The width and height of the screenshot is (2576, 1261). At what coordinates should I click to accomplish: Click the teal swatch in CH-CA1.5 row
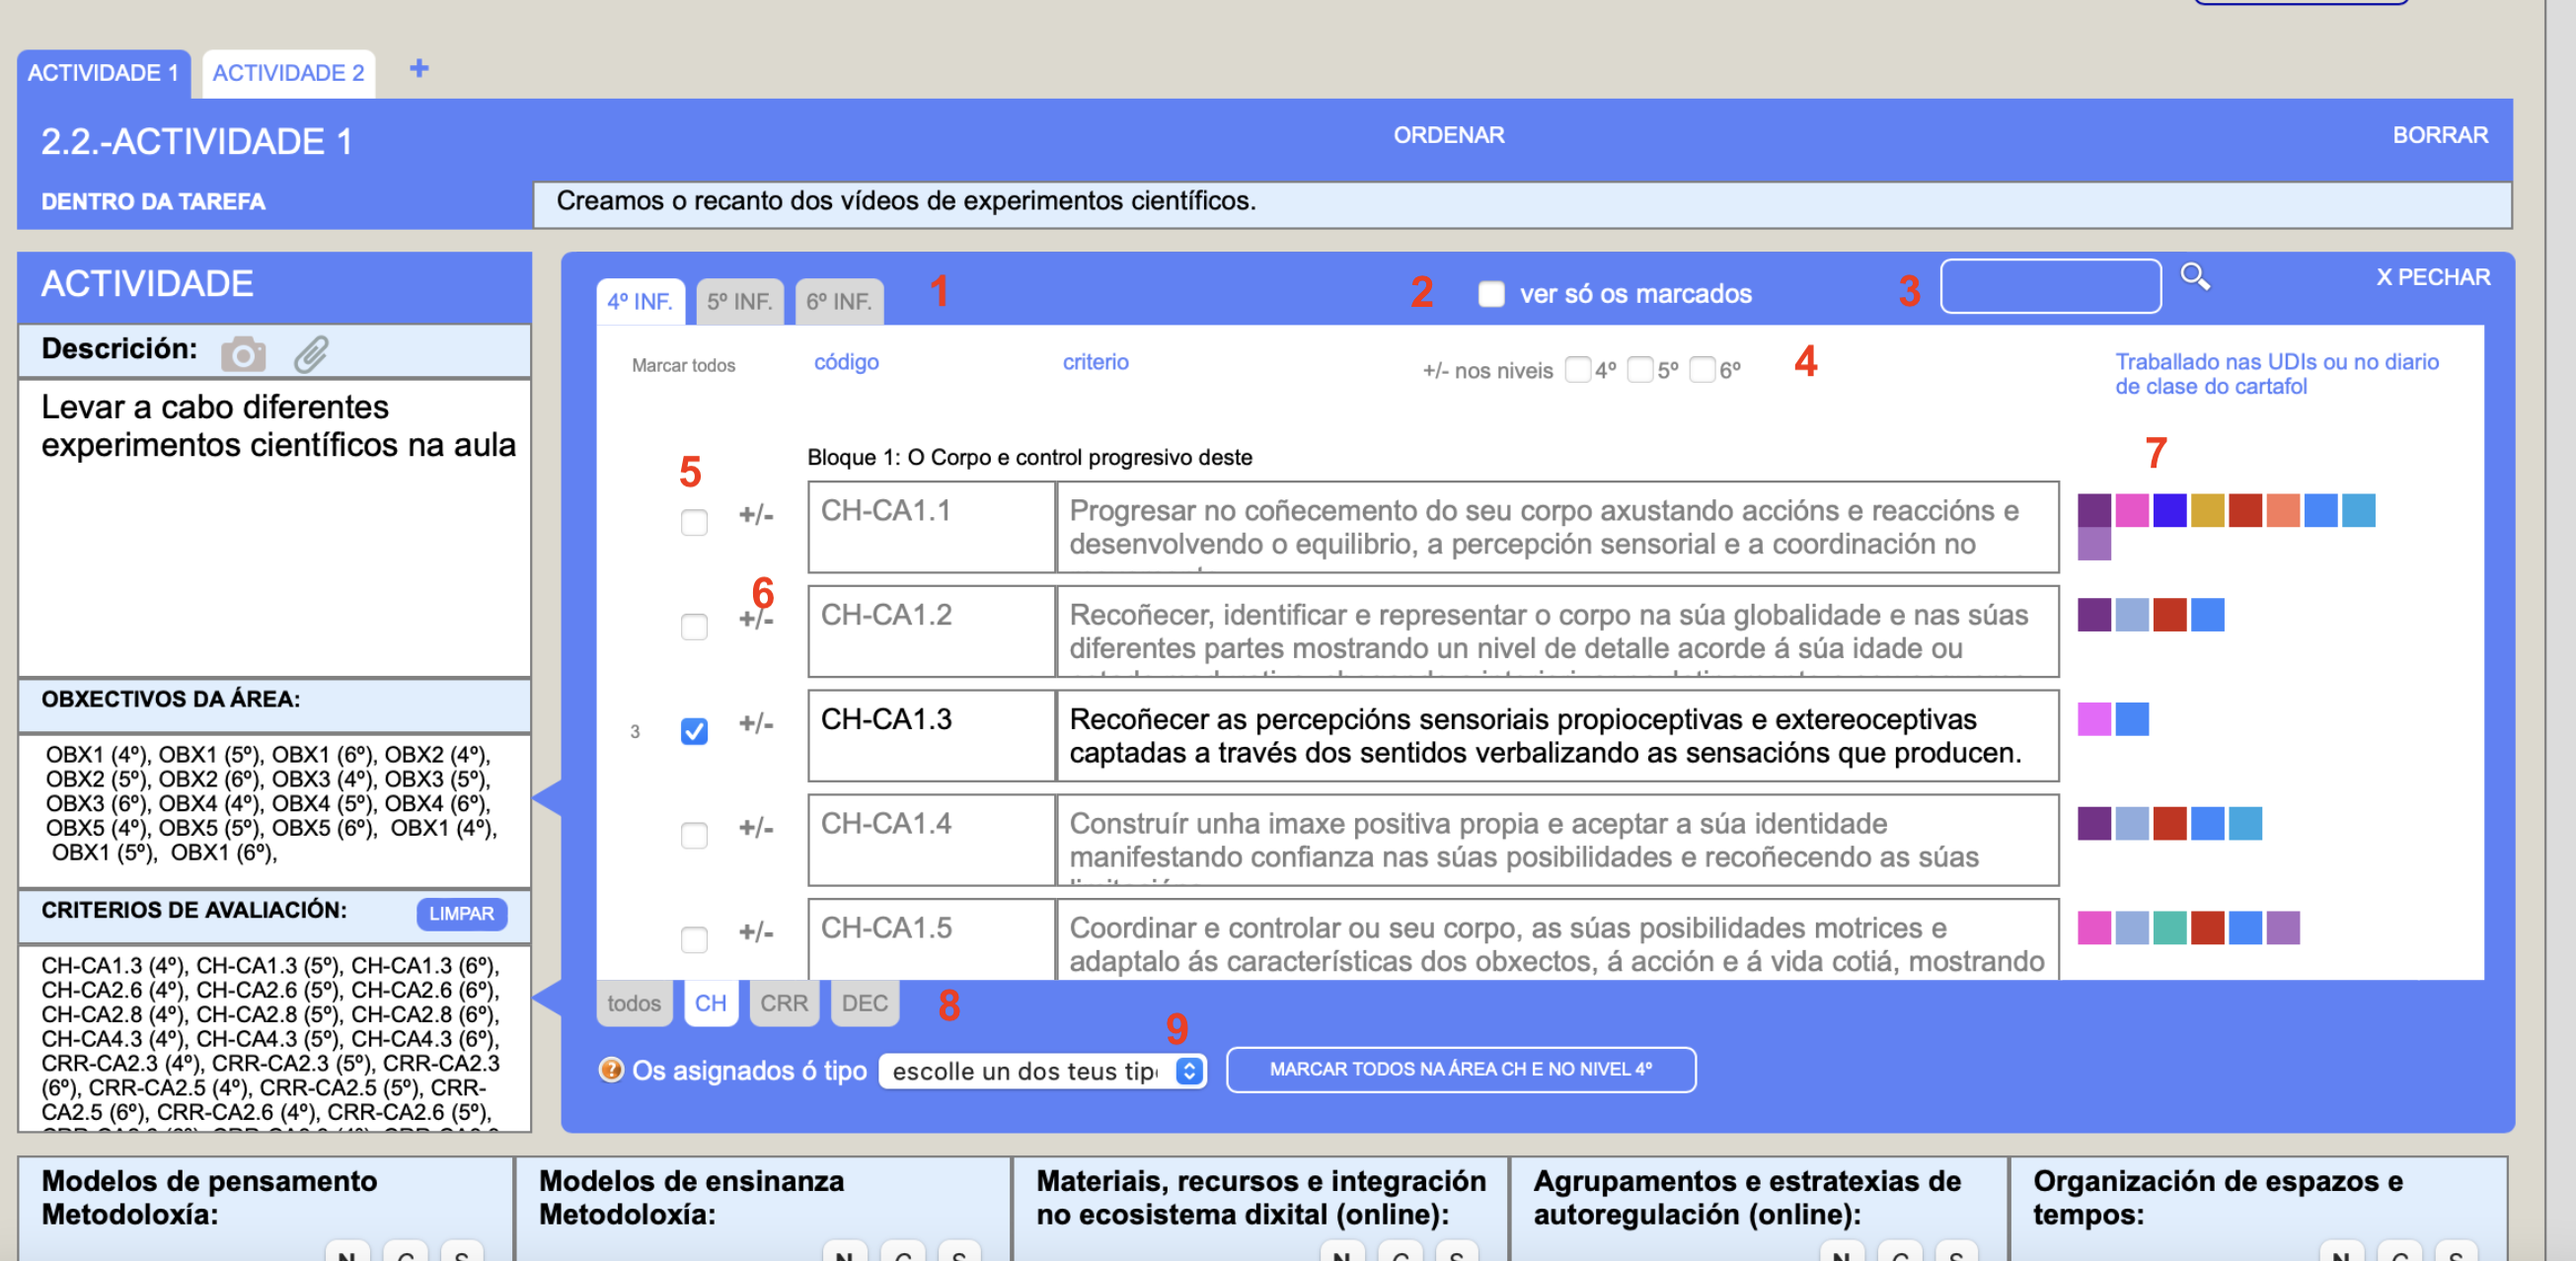tap(2169, 928)
